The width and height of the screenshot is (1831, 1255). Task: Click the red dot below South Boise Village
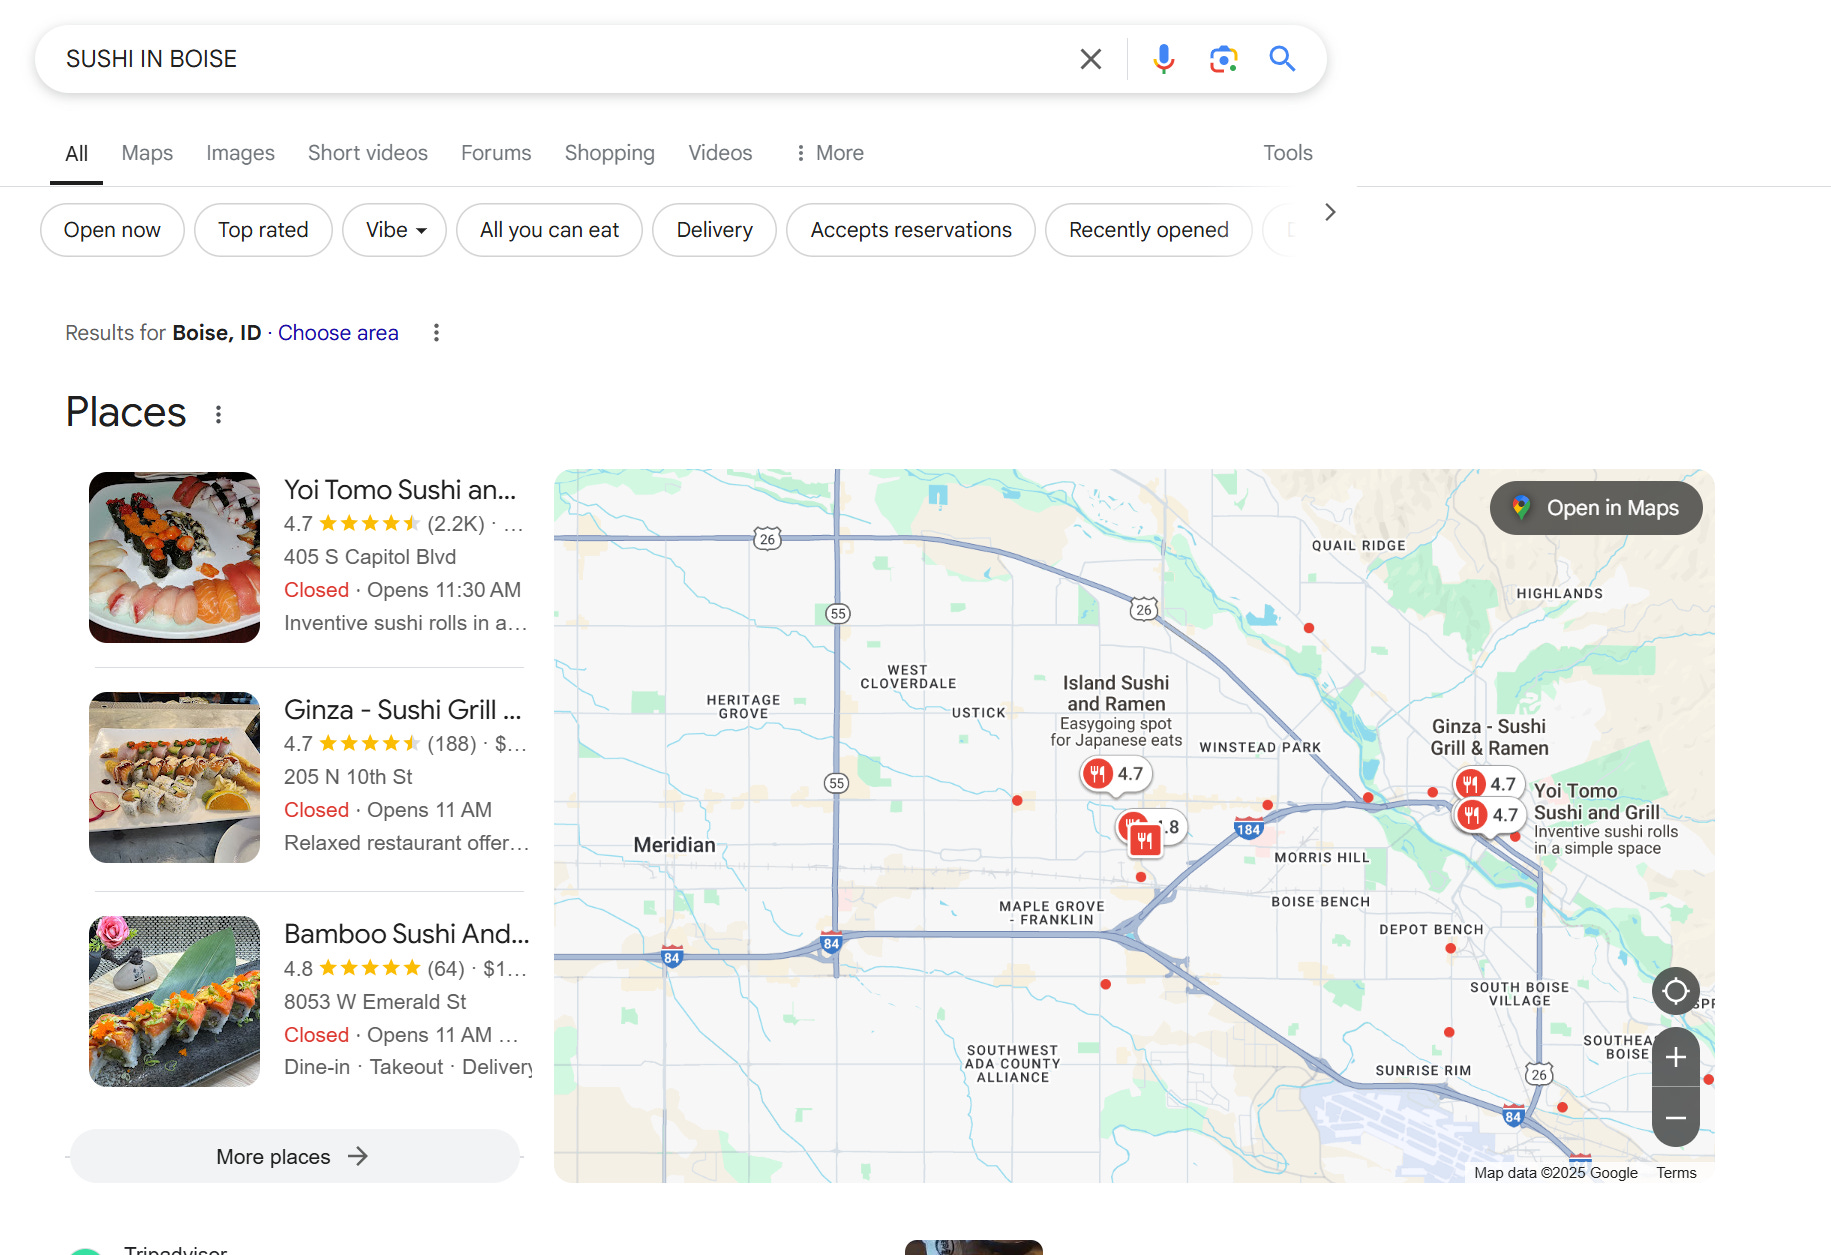tap(1449, 1032)
